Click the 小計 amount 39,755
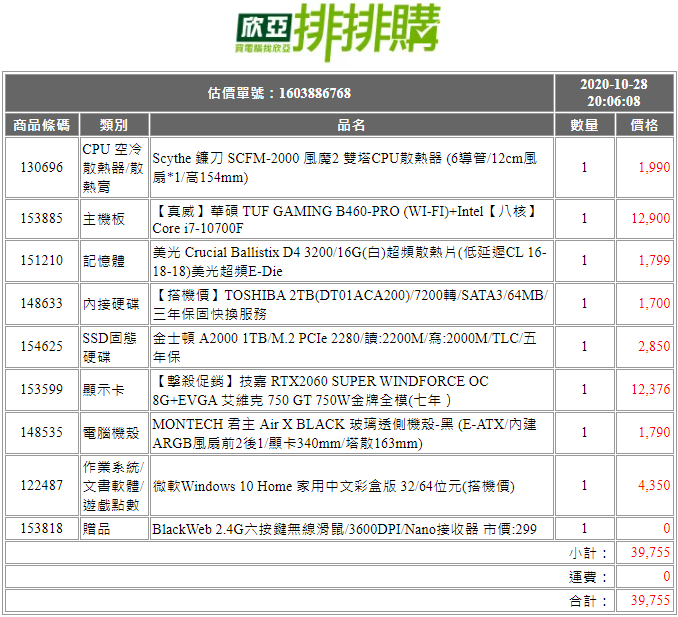Screen dimensions: 678x617 coord(651,553)
